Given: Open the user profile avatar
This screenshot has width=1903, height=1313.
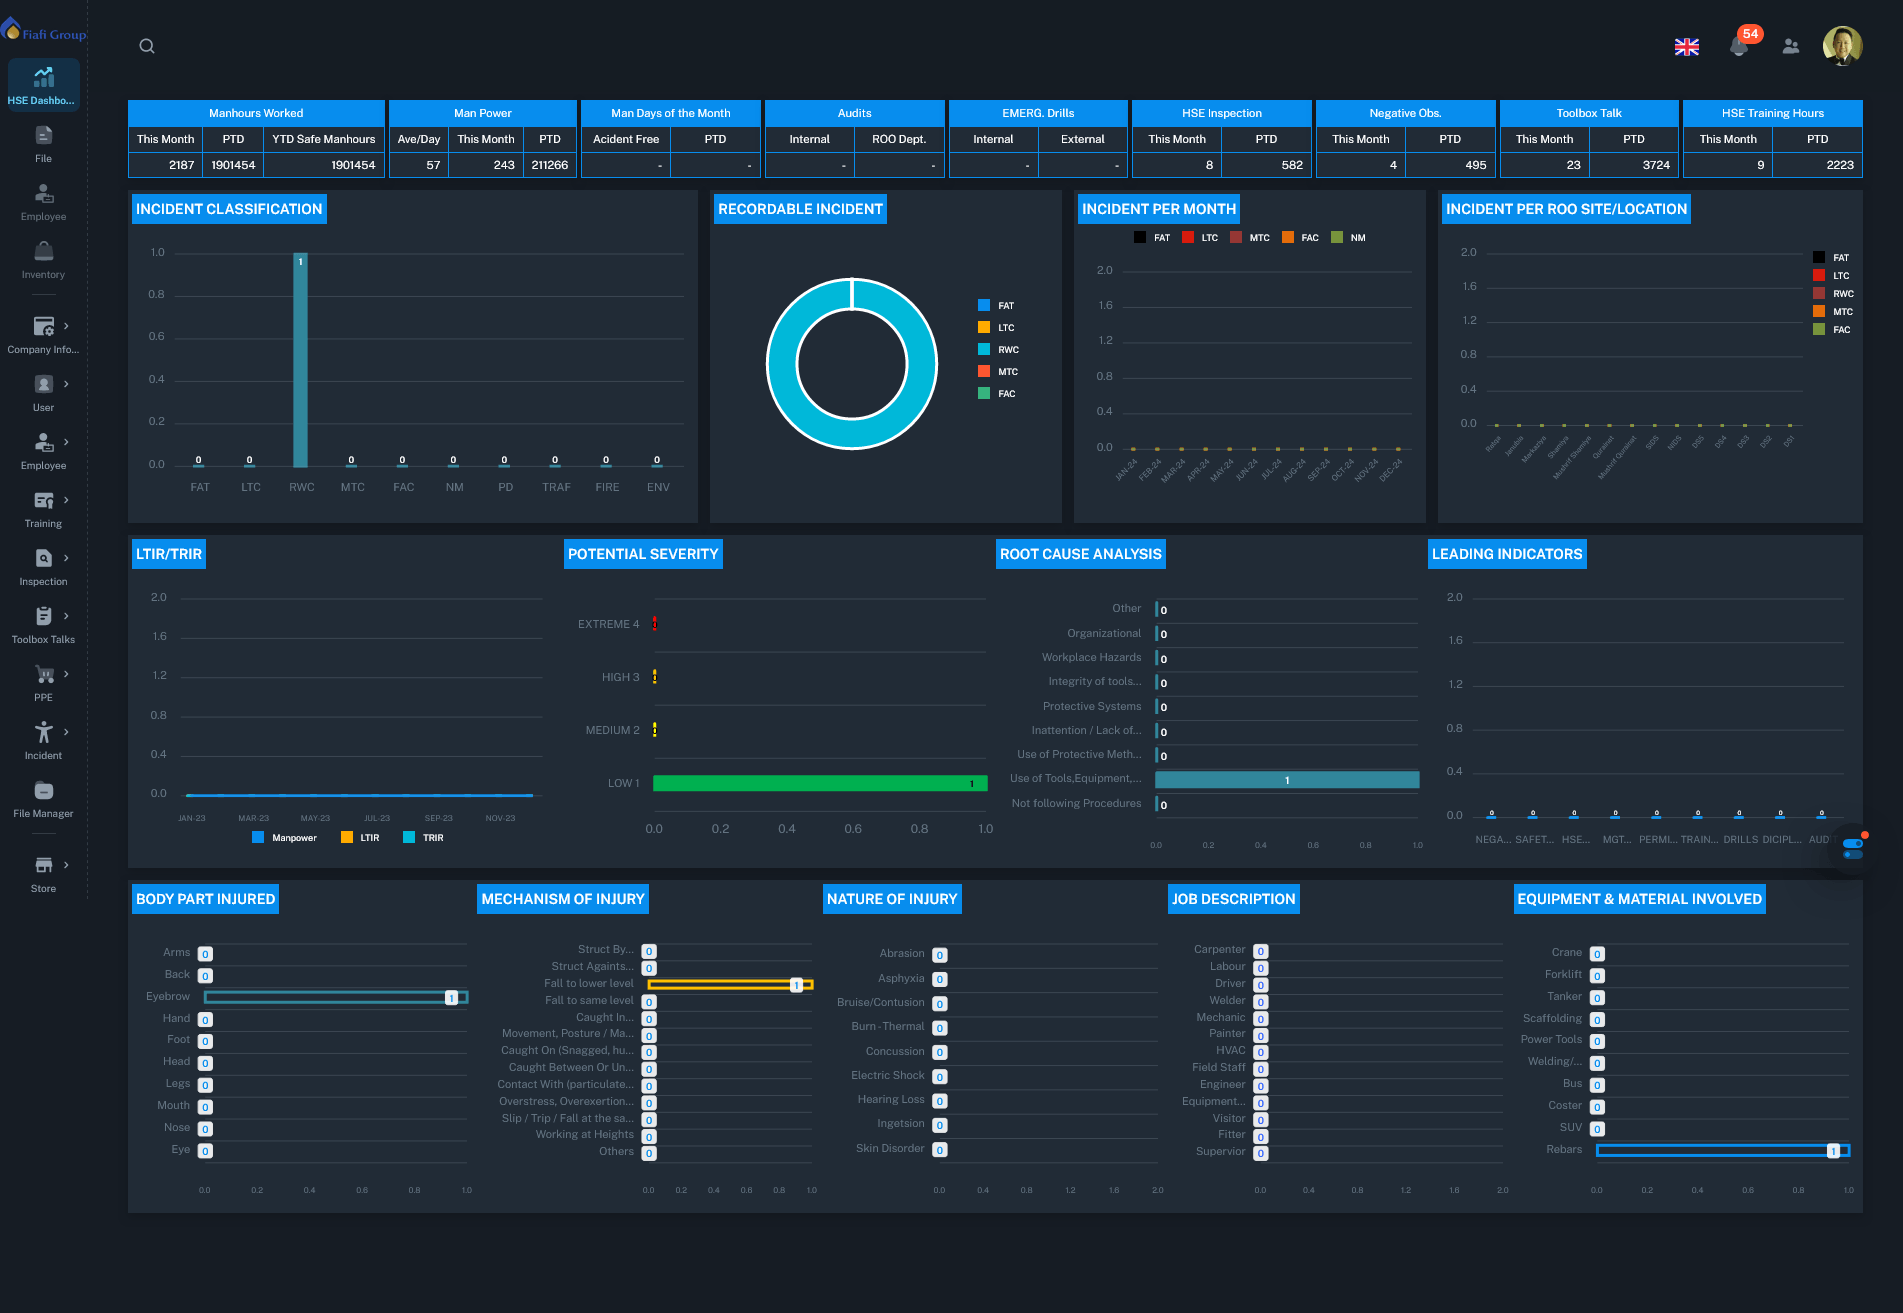Looking at the screenshot, I should (x=1842, y=46).
